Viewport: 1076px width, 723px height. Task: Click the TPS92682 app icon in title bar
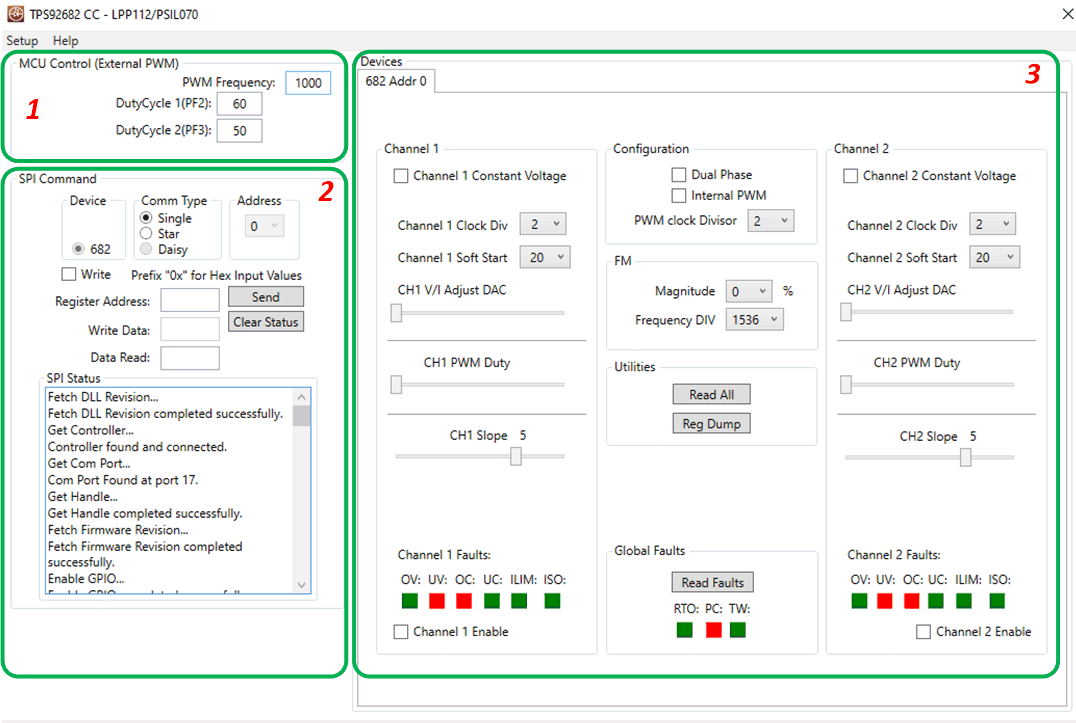pyautogui.click(x=15, y=14)
